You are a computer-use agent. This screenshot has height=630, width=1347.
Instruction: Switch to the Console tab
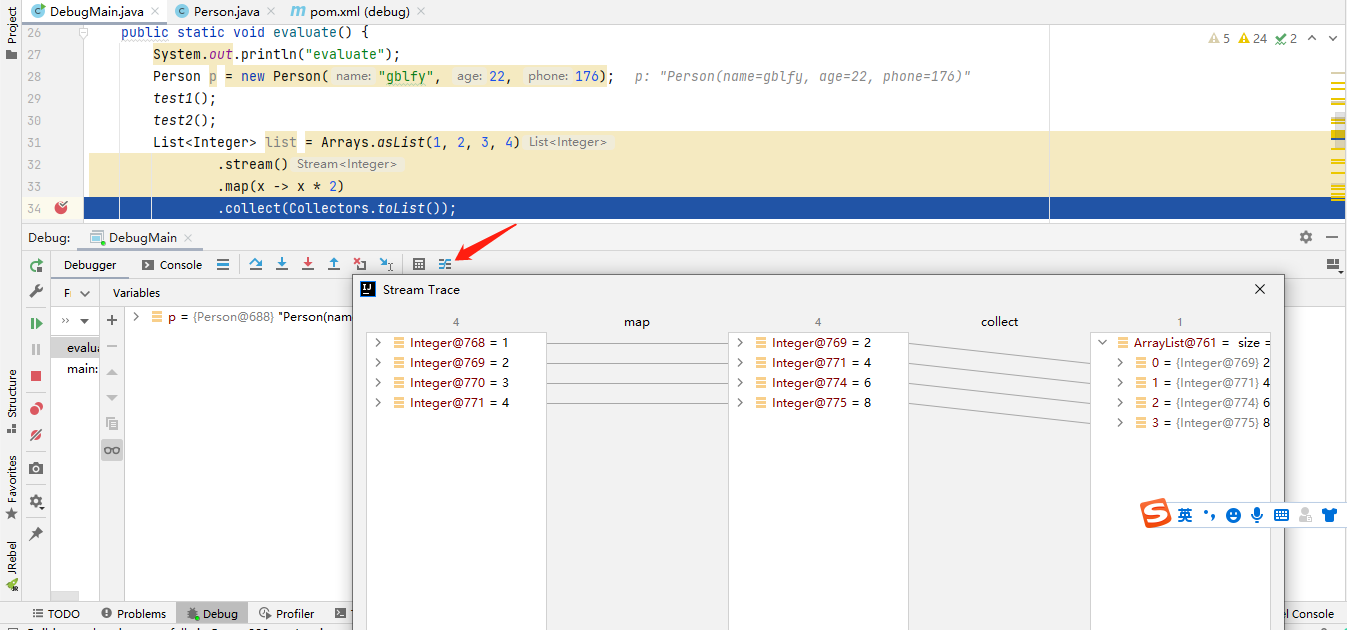point(172,265)
